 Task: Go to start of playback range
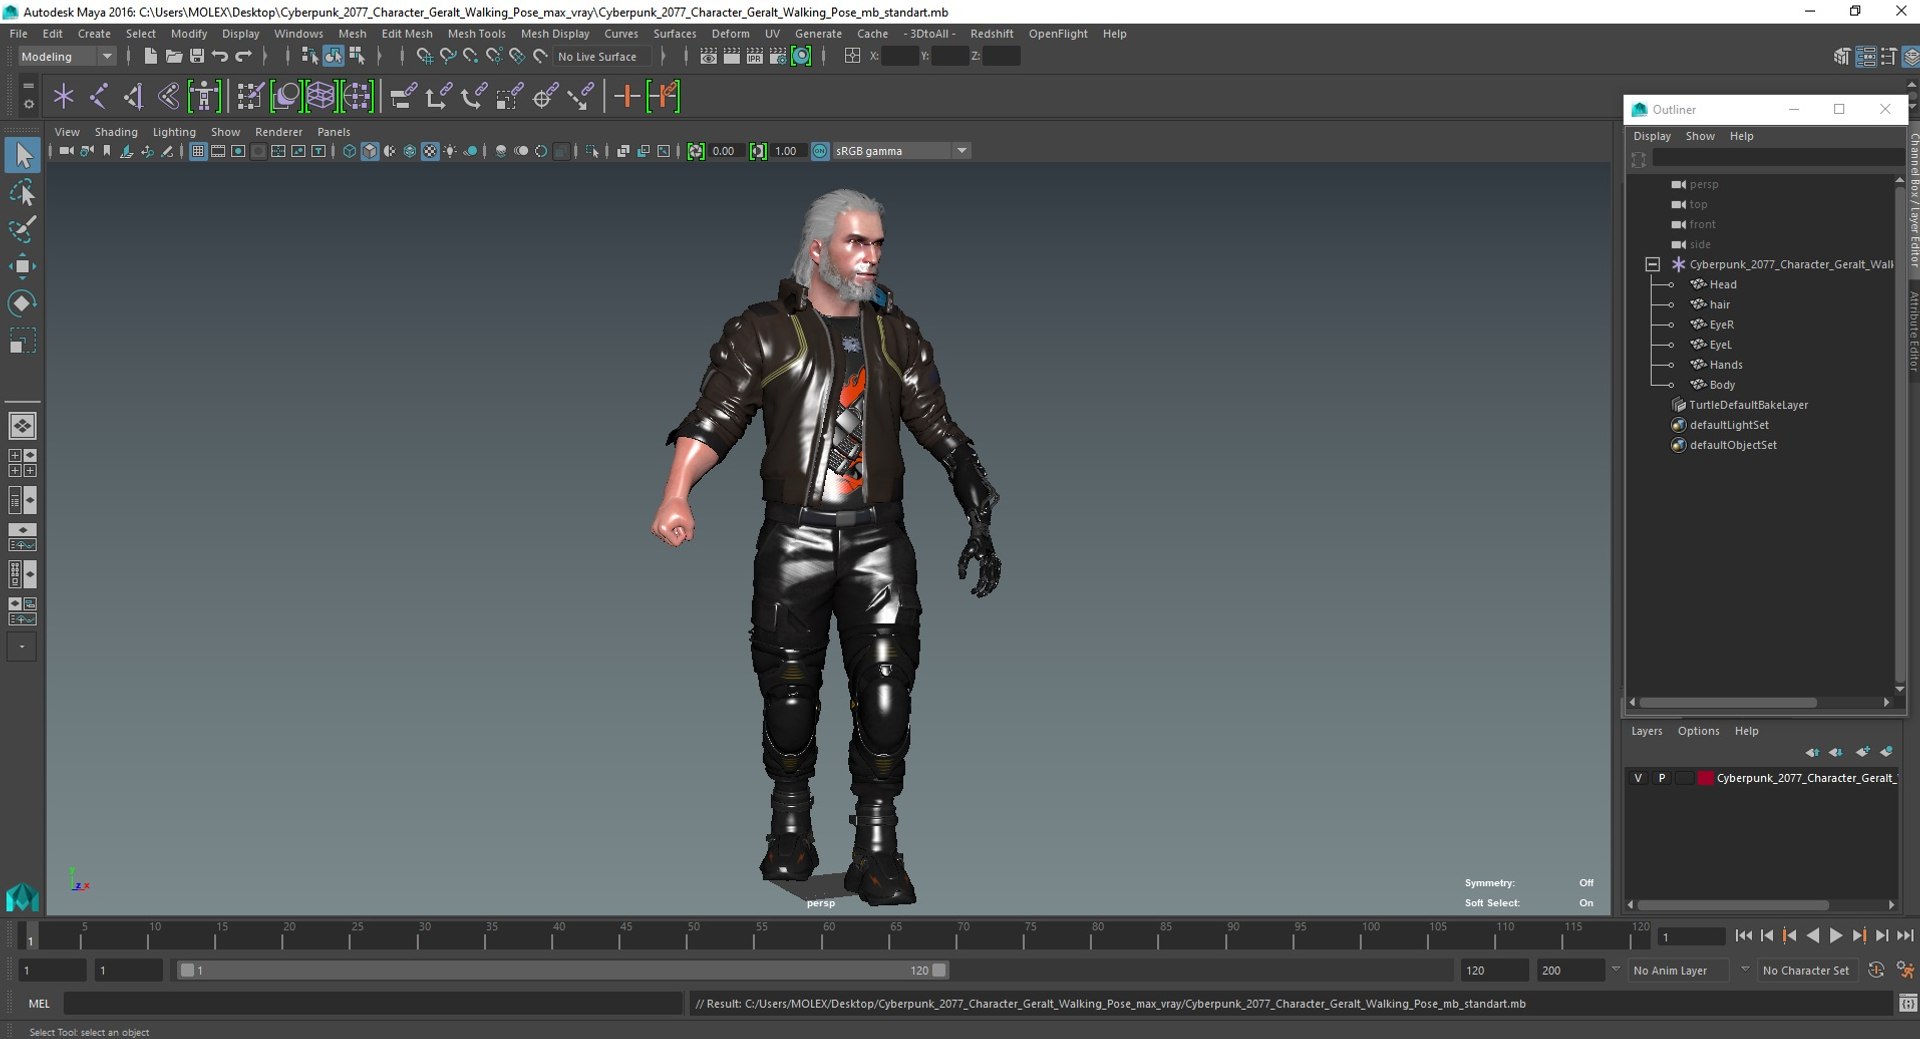(x=1744, y=936)
